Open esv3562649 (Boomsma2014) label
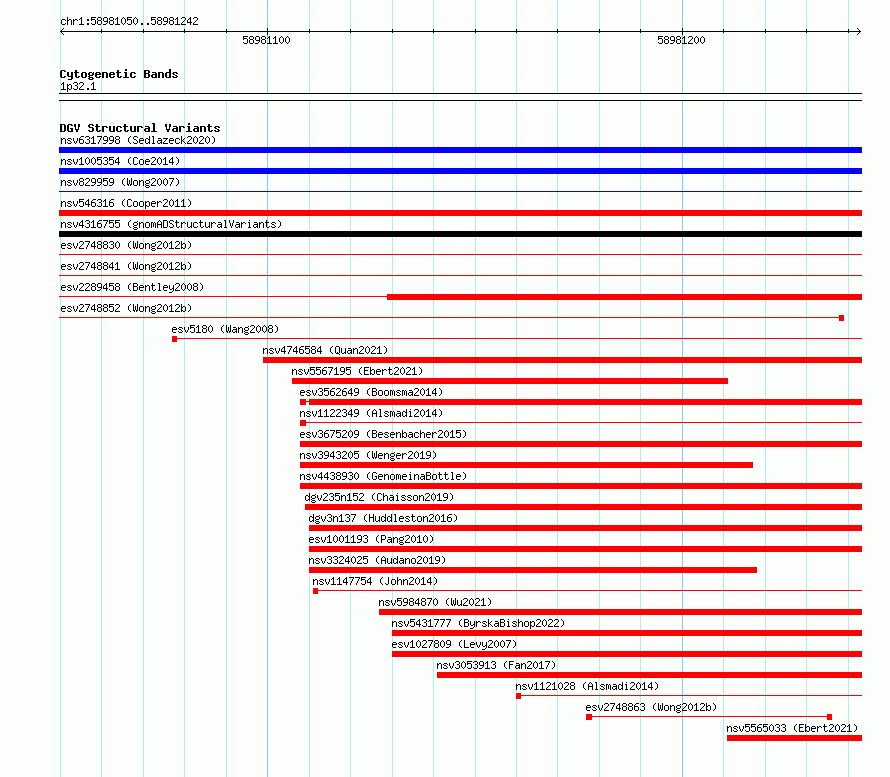The width and height of the screenshot is (890, 777). pyautogui.click(x=371, y=392)
